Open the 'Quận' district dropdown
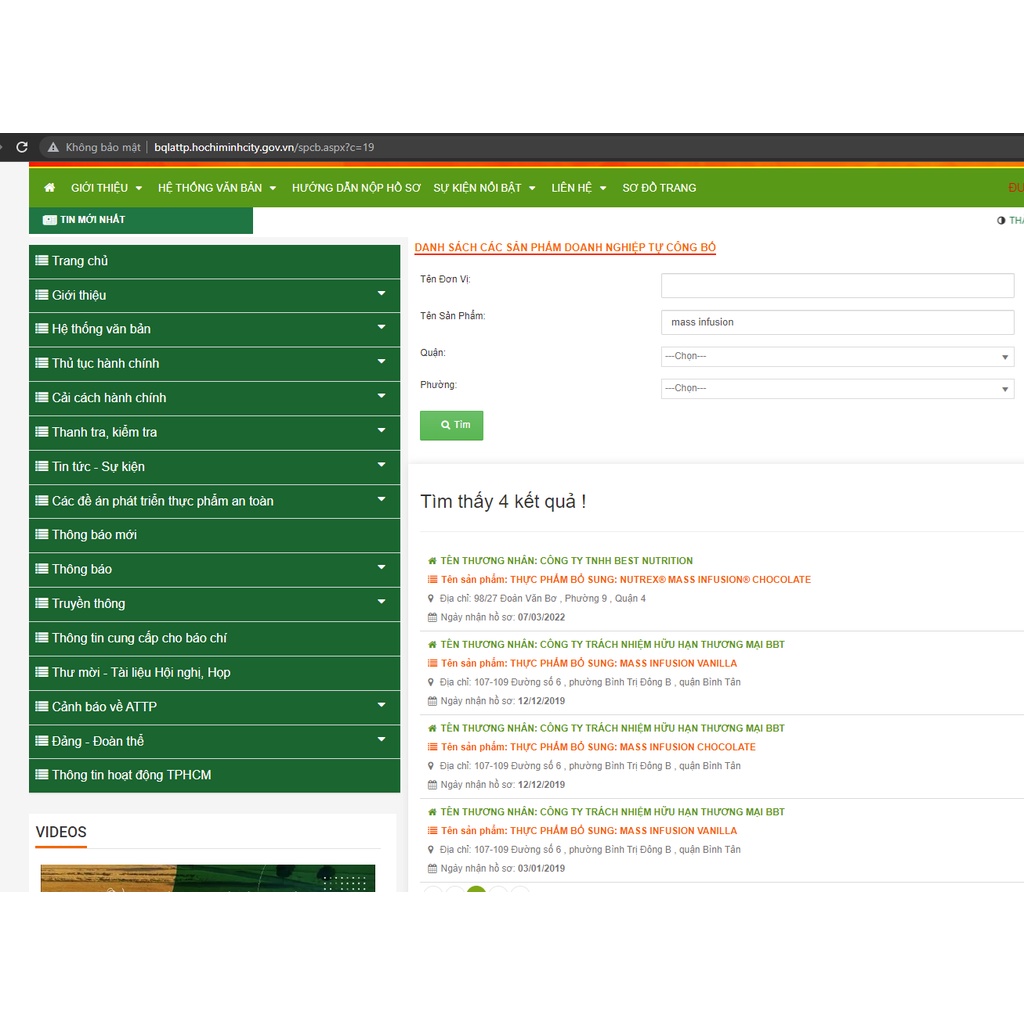 tap(837, 356)
